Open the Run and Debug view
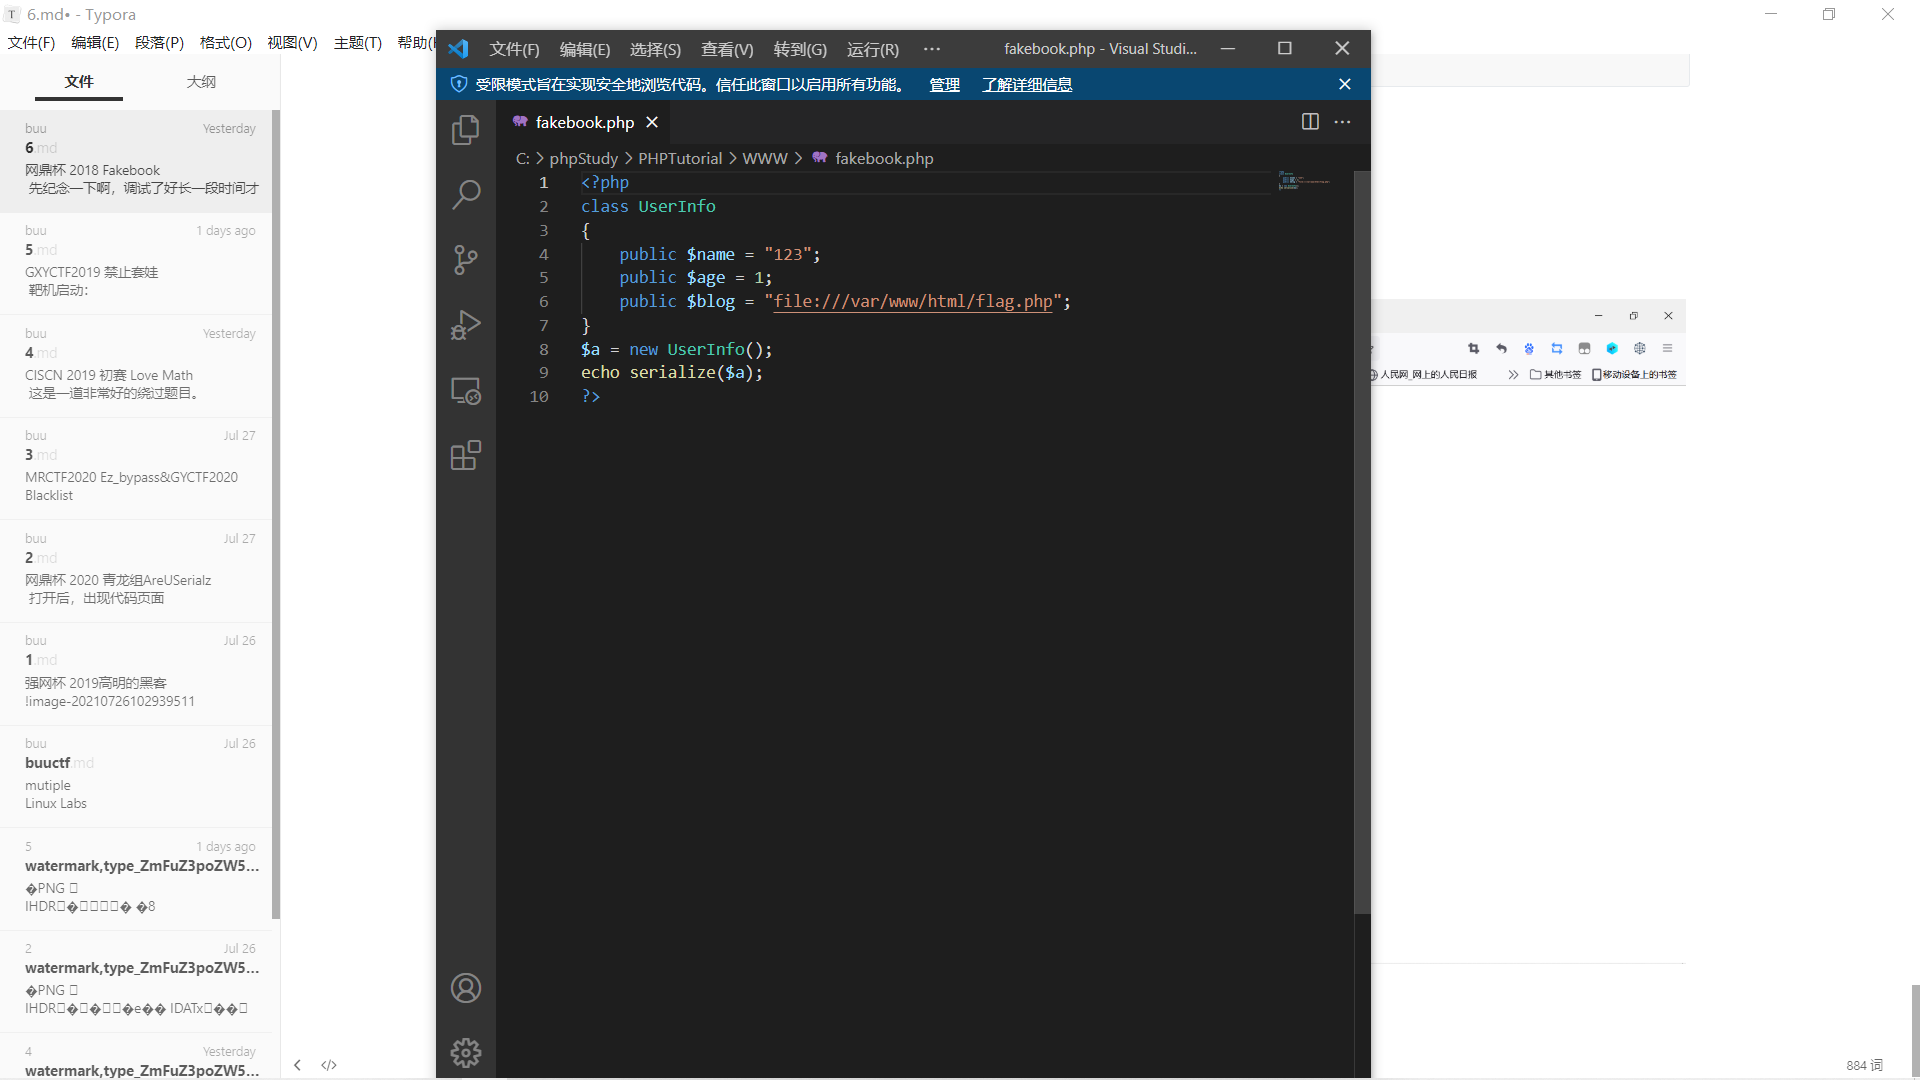This screenshot has width=1920, height=1080. pyautogui.click(x=466, y=325)
